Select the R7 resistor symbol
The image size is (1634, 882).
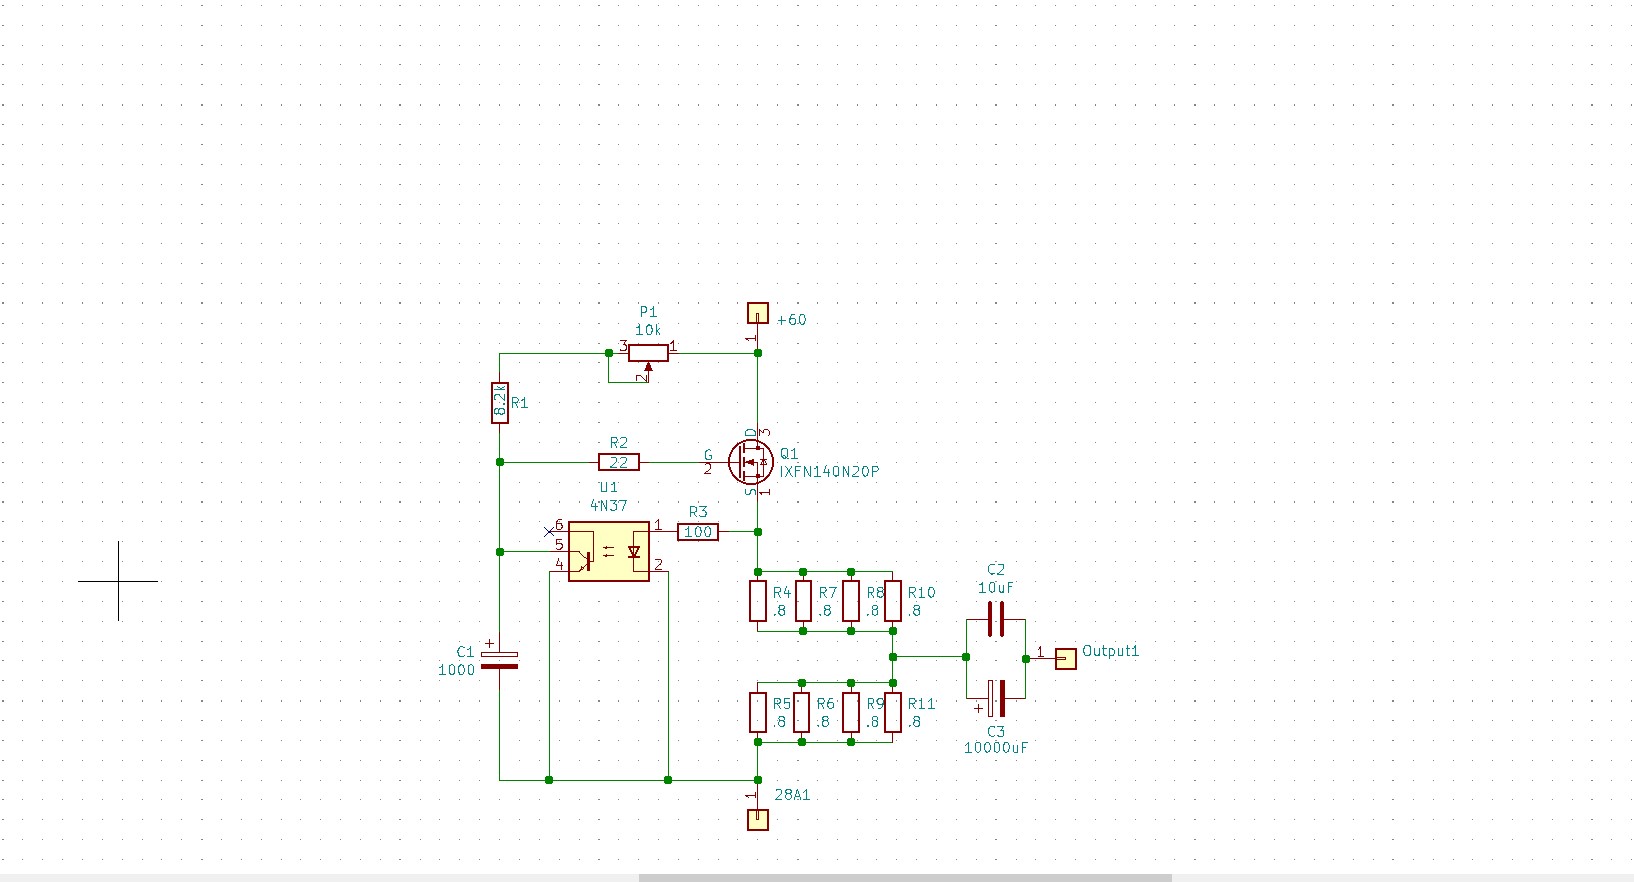802,600
